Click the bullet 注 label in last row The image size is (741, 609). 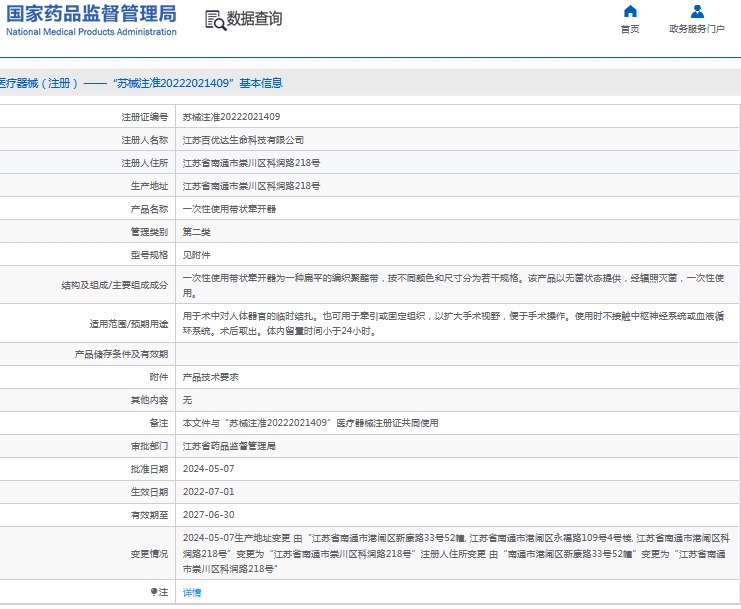pos(159,592)
